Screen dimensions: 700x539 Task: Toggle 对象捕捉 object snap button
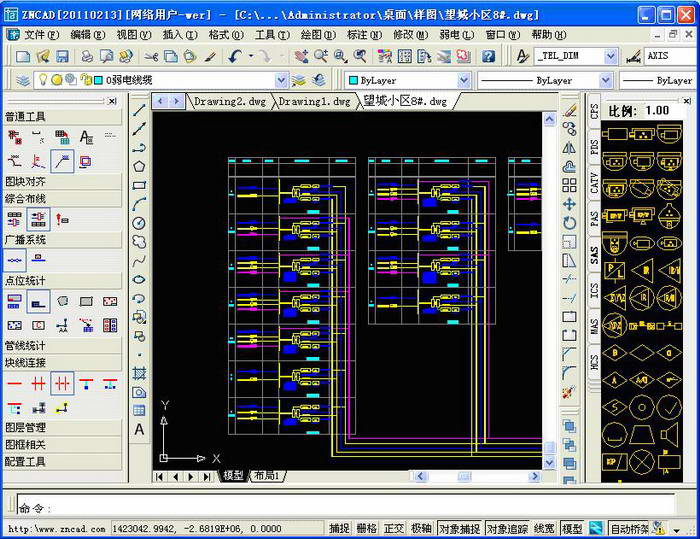tap(459, 528)
